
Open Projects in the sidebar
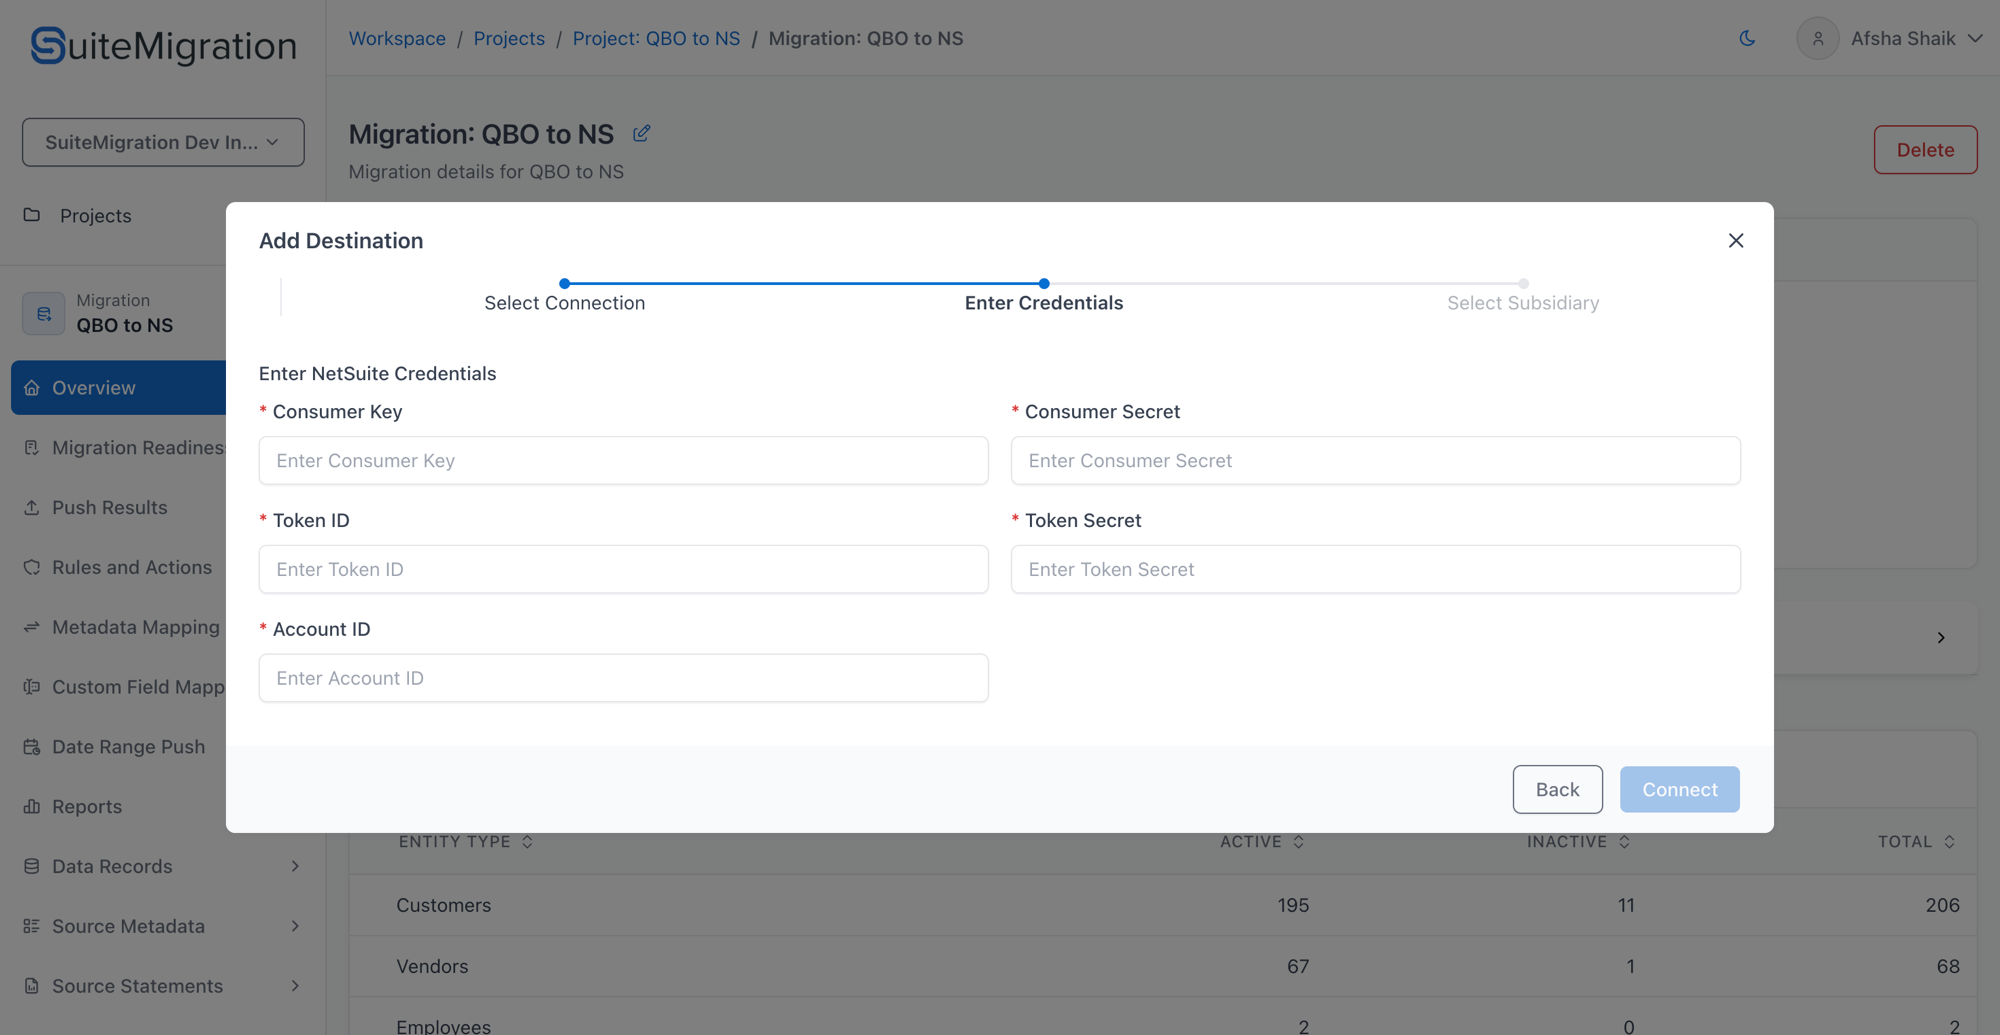pos(95,215)
